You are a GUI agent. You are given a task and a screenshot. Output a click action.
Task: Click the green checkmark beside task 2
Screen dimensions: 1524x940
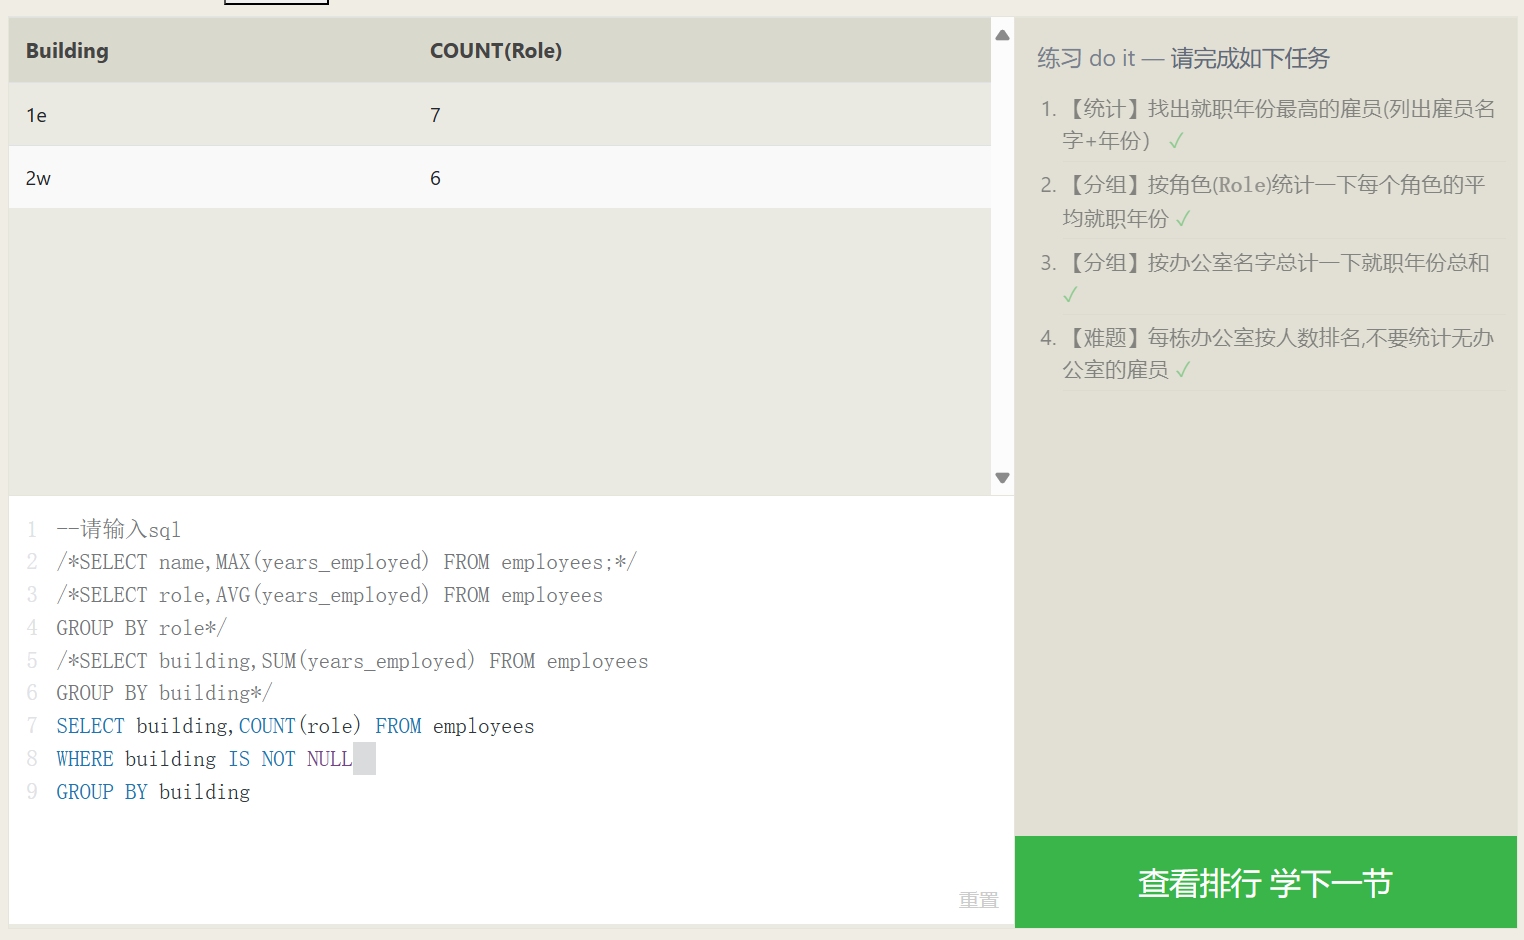[x=1183, y=219]
